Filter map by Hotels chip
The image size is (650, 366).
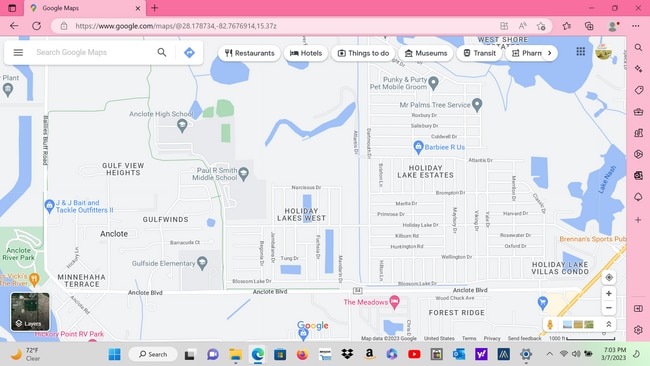tap(306, 53)
